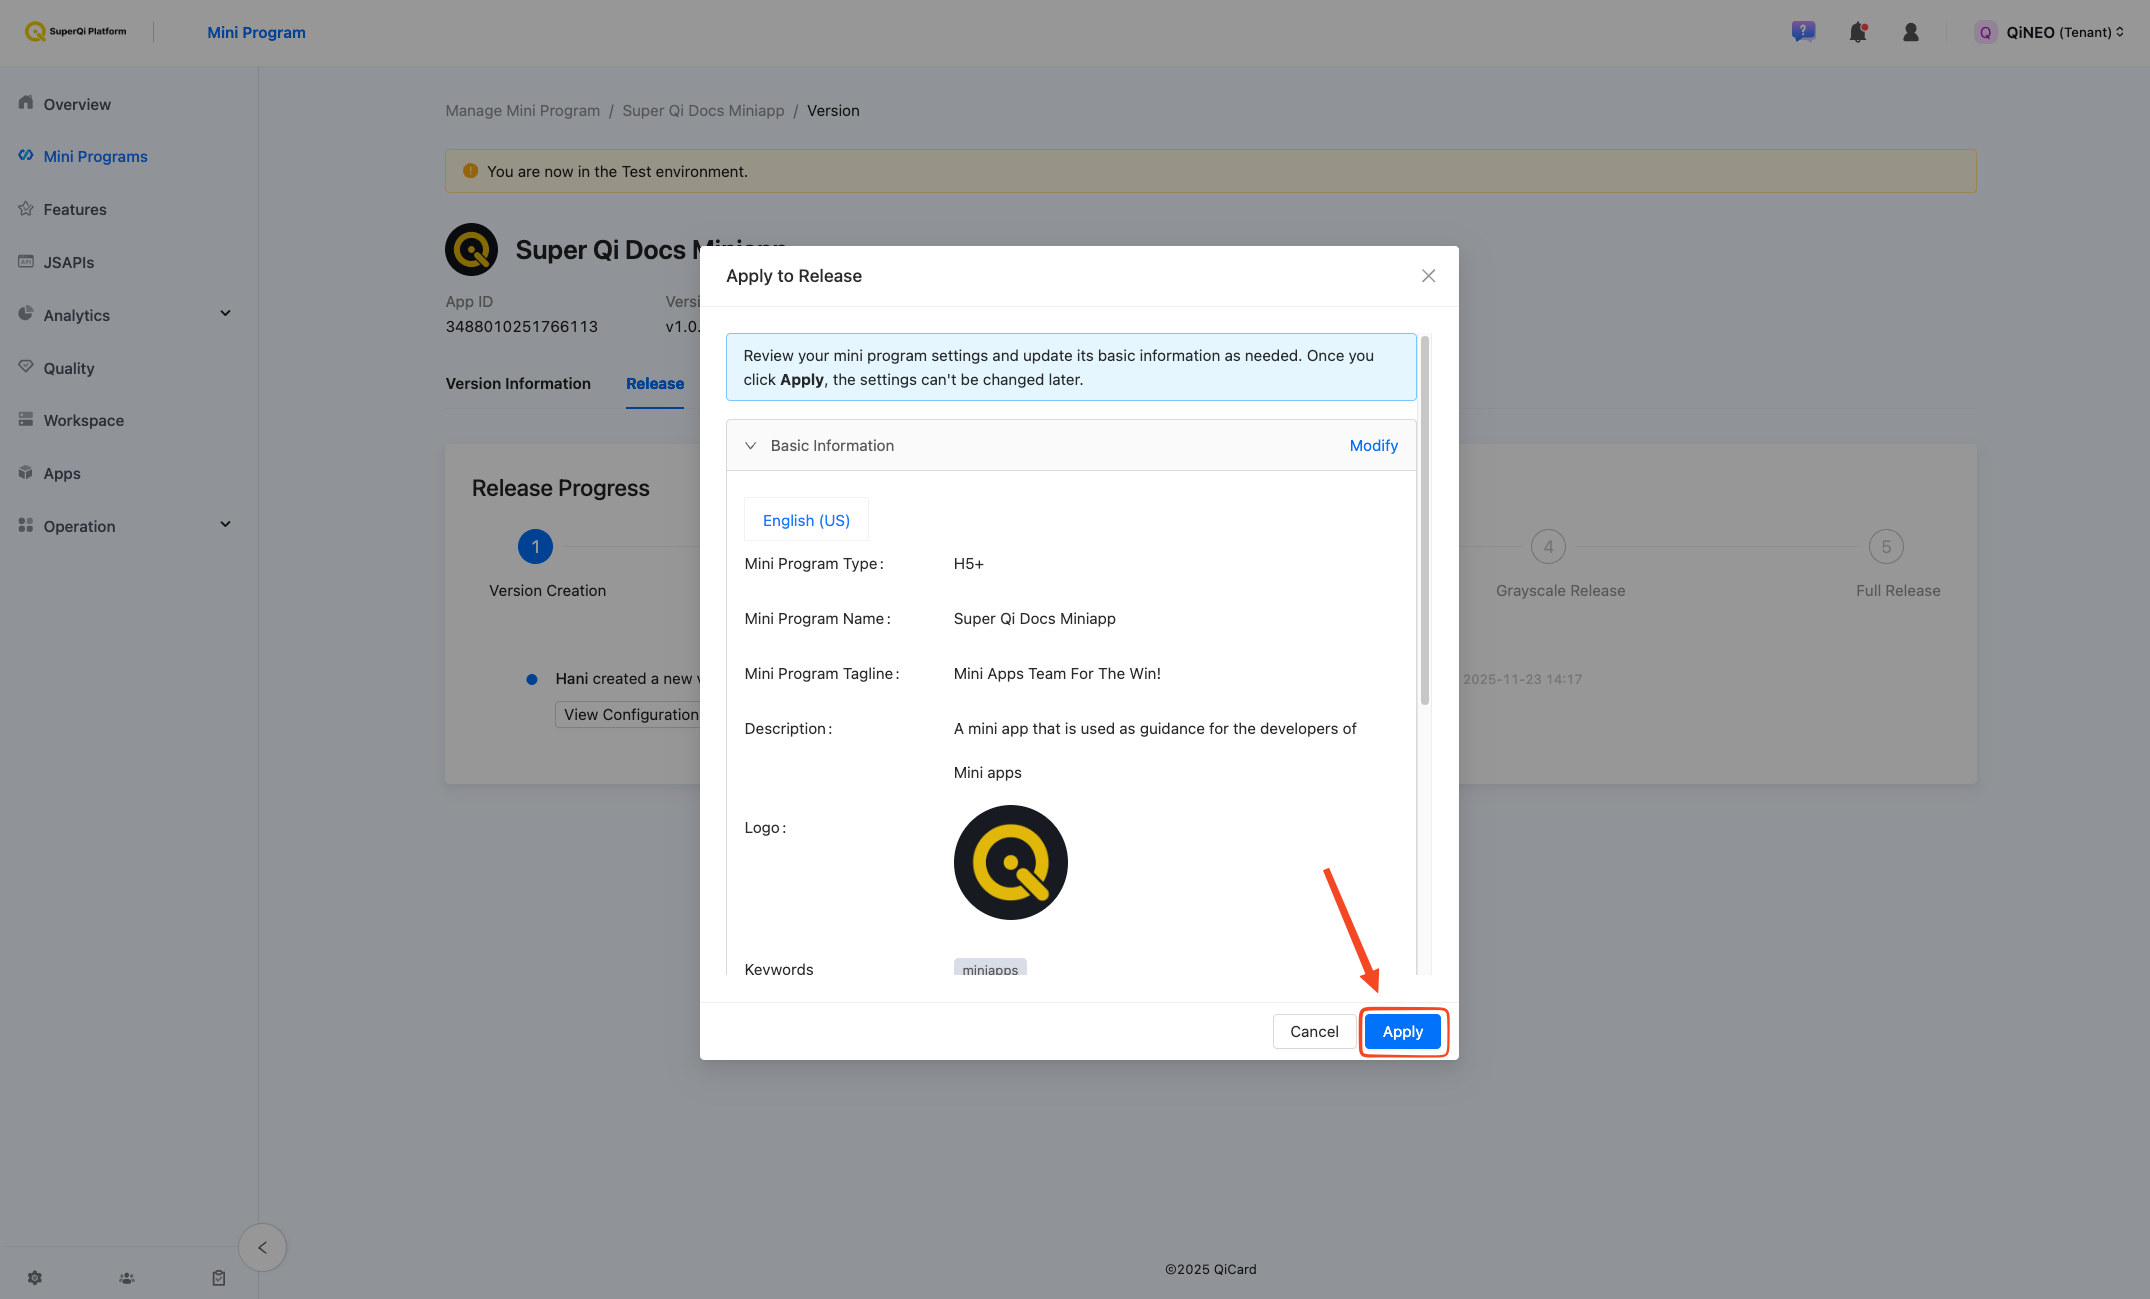Click the View Configuration button
2150x1299 pixels.
(x=630, y=714)
